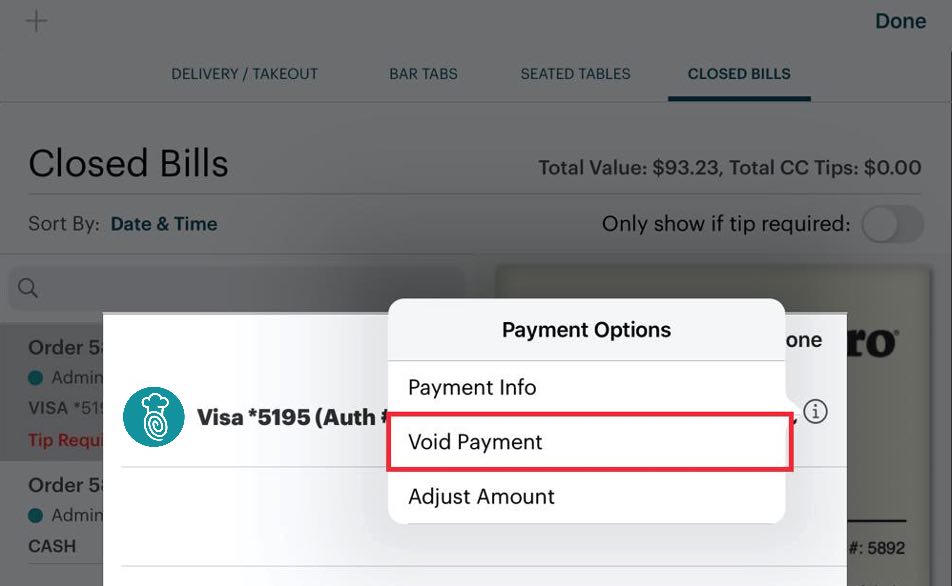This screenshot has height=586, width=952.
Task: Open the Sort By 'Date & Time' selector
Action: [x=164, y=224]
